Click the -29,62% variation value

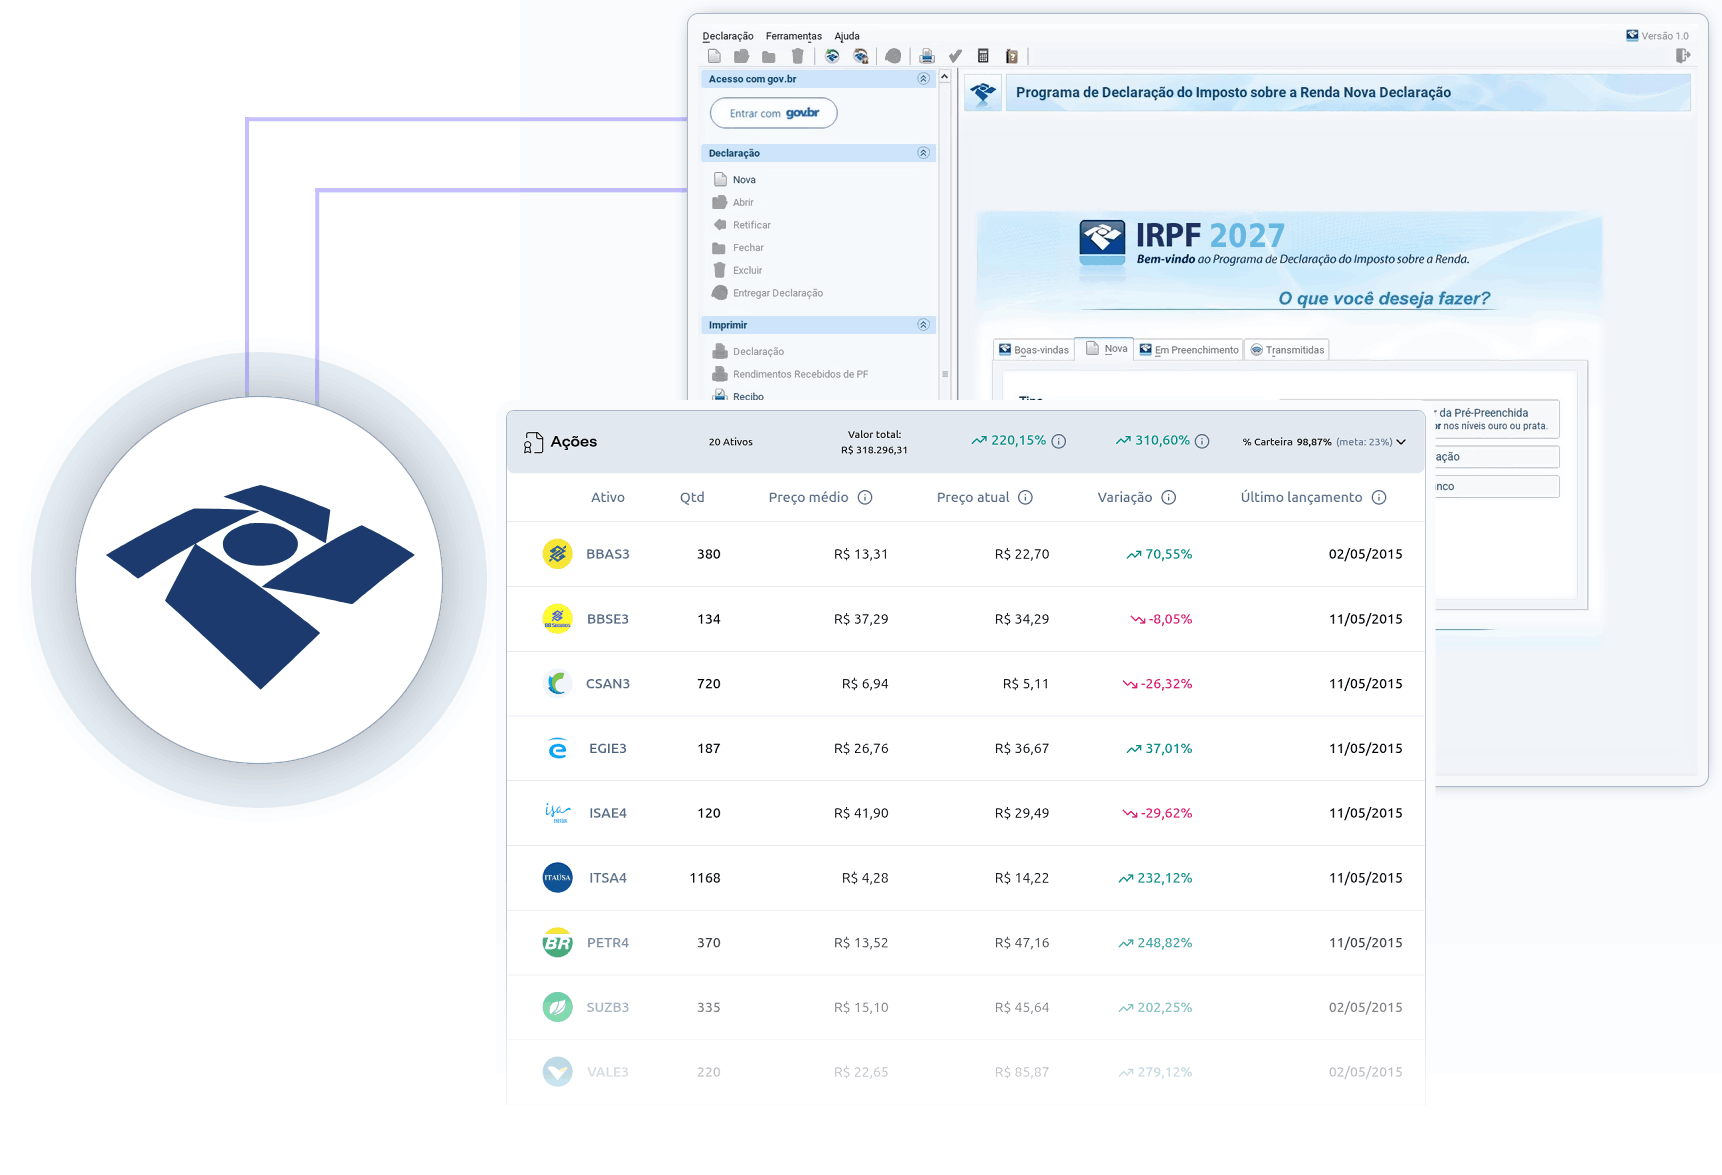click(1167, 813)
